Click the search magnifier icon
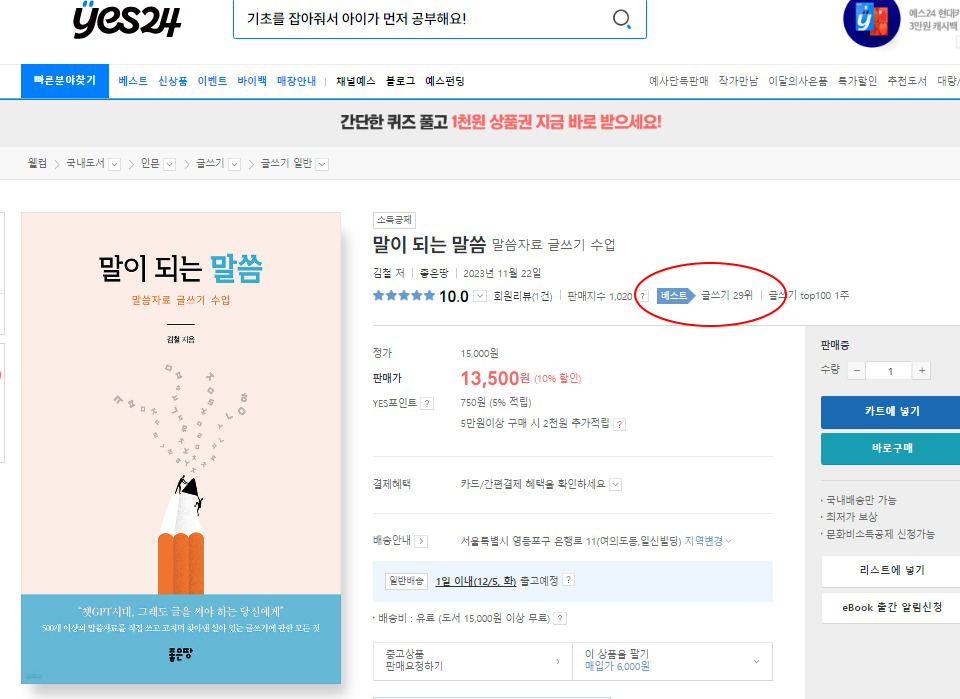The width and height of the screenshot is (960, 699). (621, 18)
